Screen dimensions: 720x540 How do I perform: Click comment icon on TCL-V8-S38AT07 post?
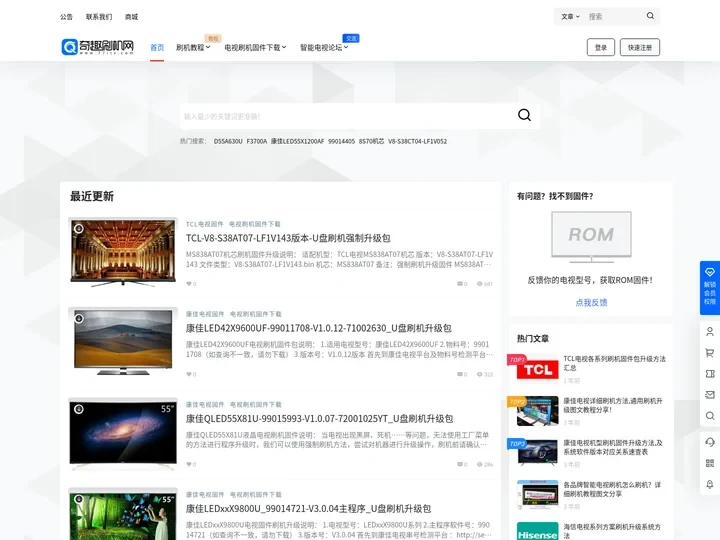click(x=460, y=284)
